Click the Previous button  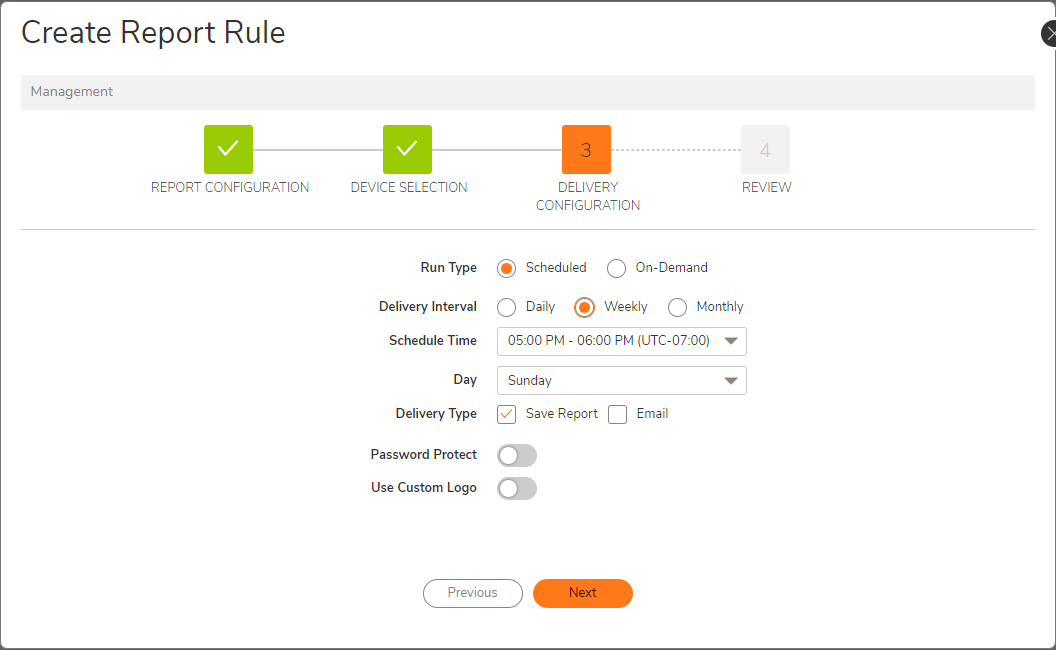click(x=473, y=593)
